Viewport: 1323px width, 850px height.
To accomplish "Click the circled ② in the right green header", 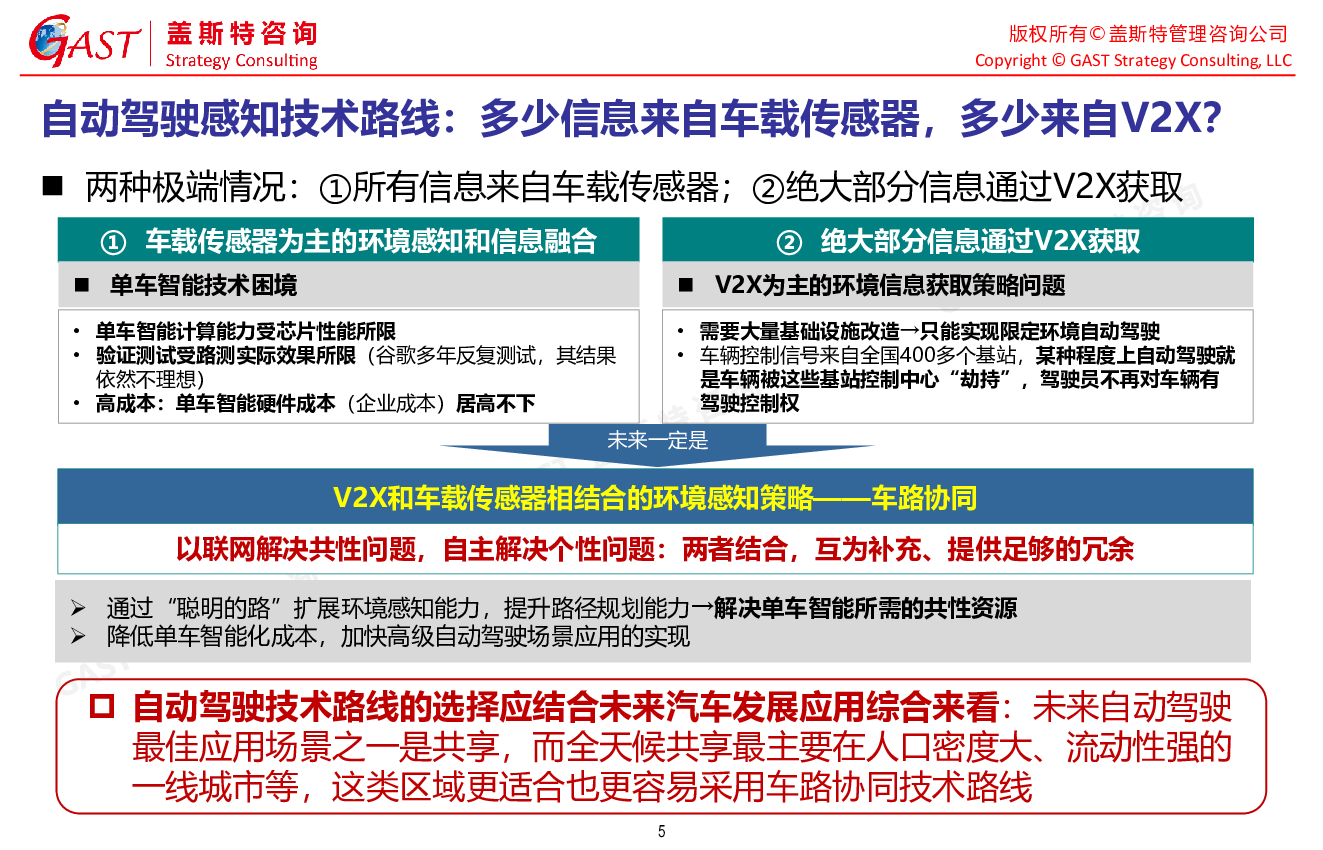I will (790, 242).
